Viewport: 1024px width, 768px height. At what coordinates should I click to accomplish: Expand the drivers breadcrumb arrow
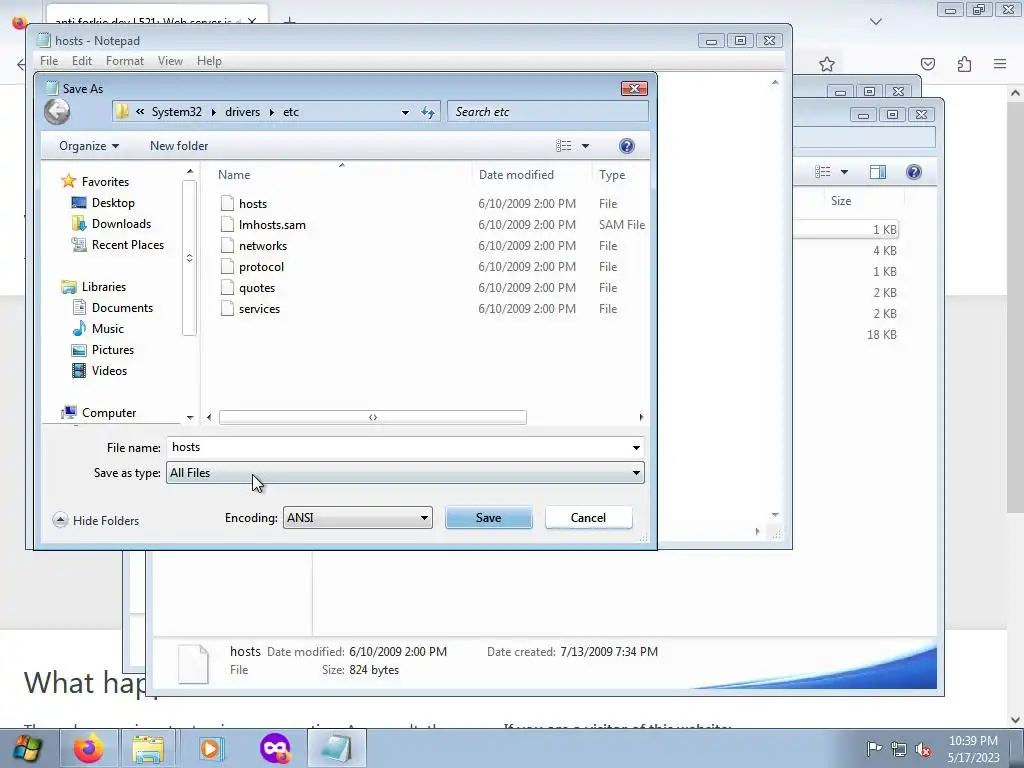pyautogui.click(x=271, y=112)
